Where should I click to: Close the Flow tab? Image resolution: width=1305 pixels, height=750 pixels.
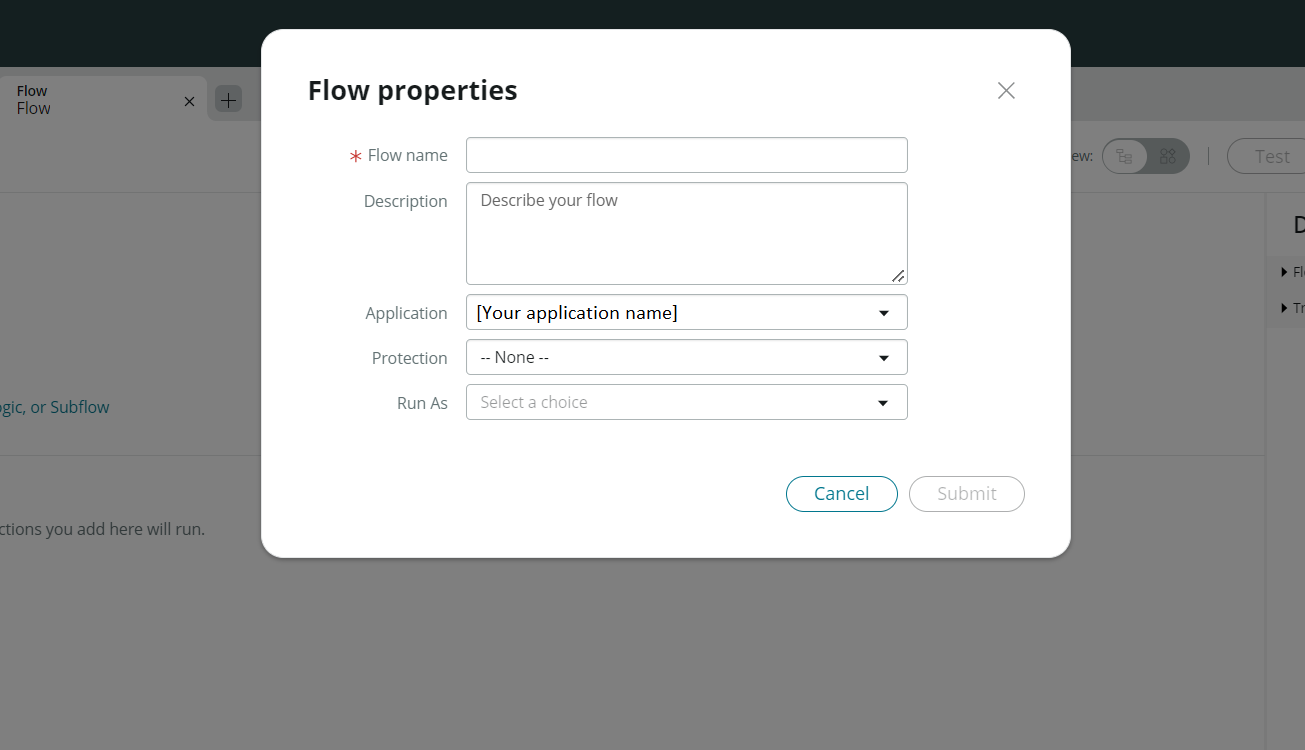188,100
